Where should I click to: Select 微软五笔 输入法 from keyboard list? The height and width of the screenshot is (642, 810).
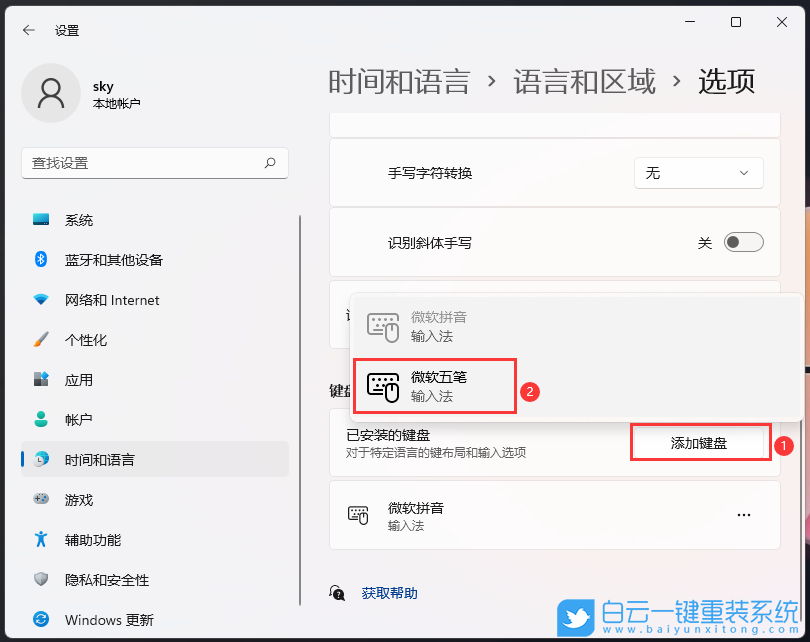(x=435, y=385)
